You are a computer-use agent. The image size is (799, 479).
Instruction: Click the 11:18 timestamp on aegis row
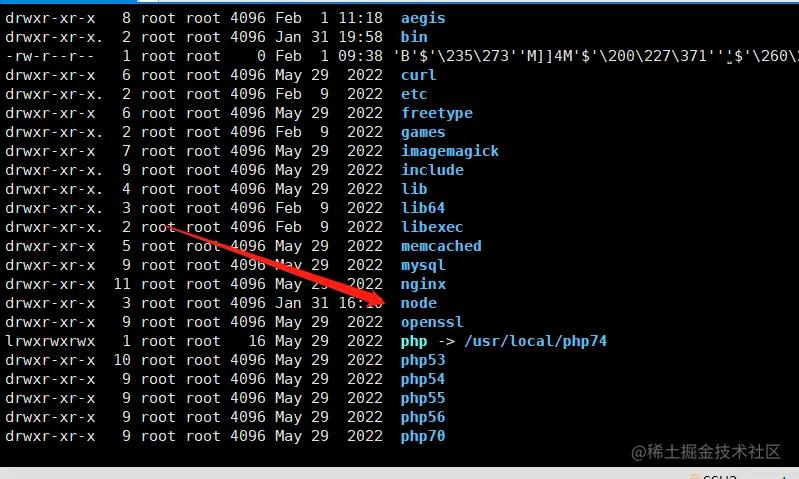pos(360,18)
